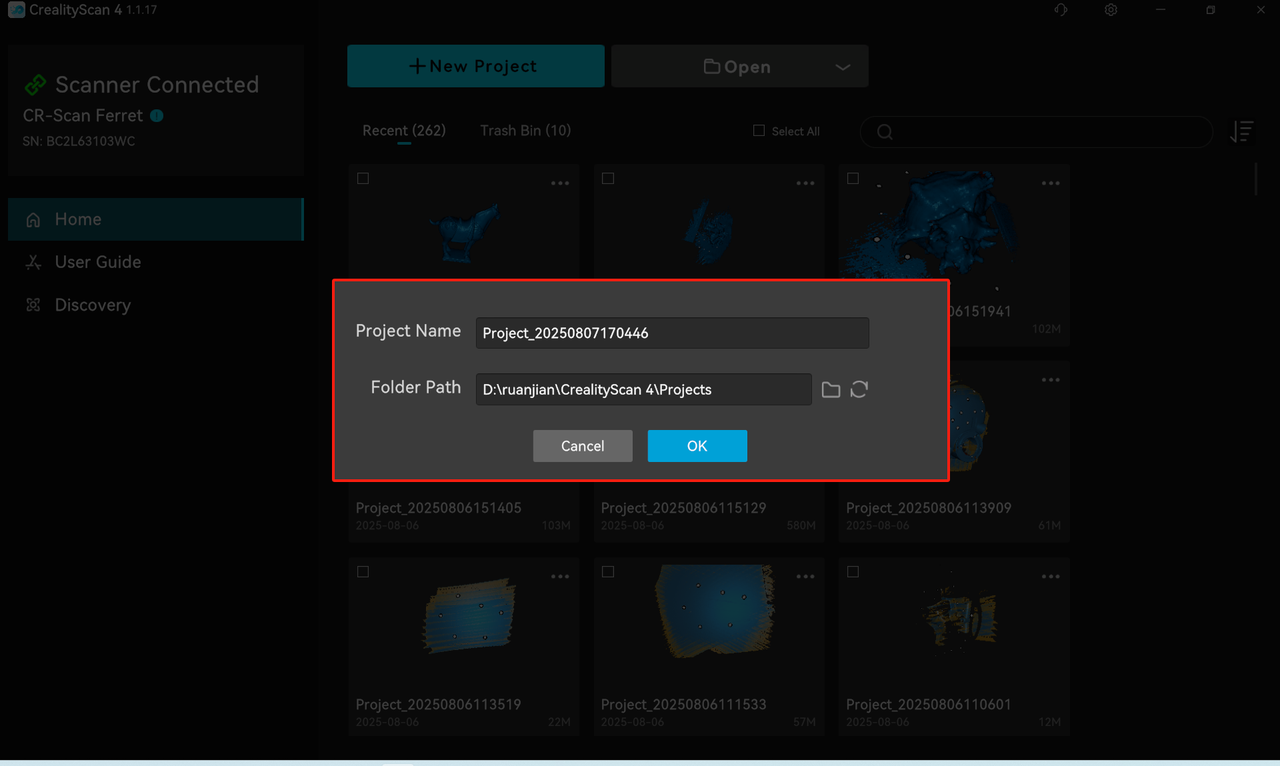This screenshot has width=1280, height=766.
Task: Click the vertical scrollbar of project list
Action: click(1257, 180)
